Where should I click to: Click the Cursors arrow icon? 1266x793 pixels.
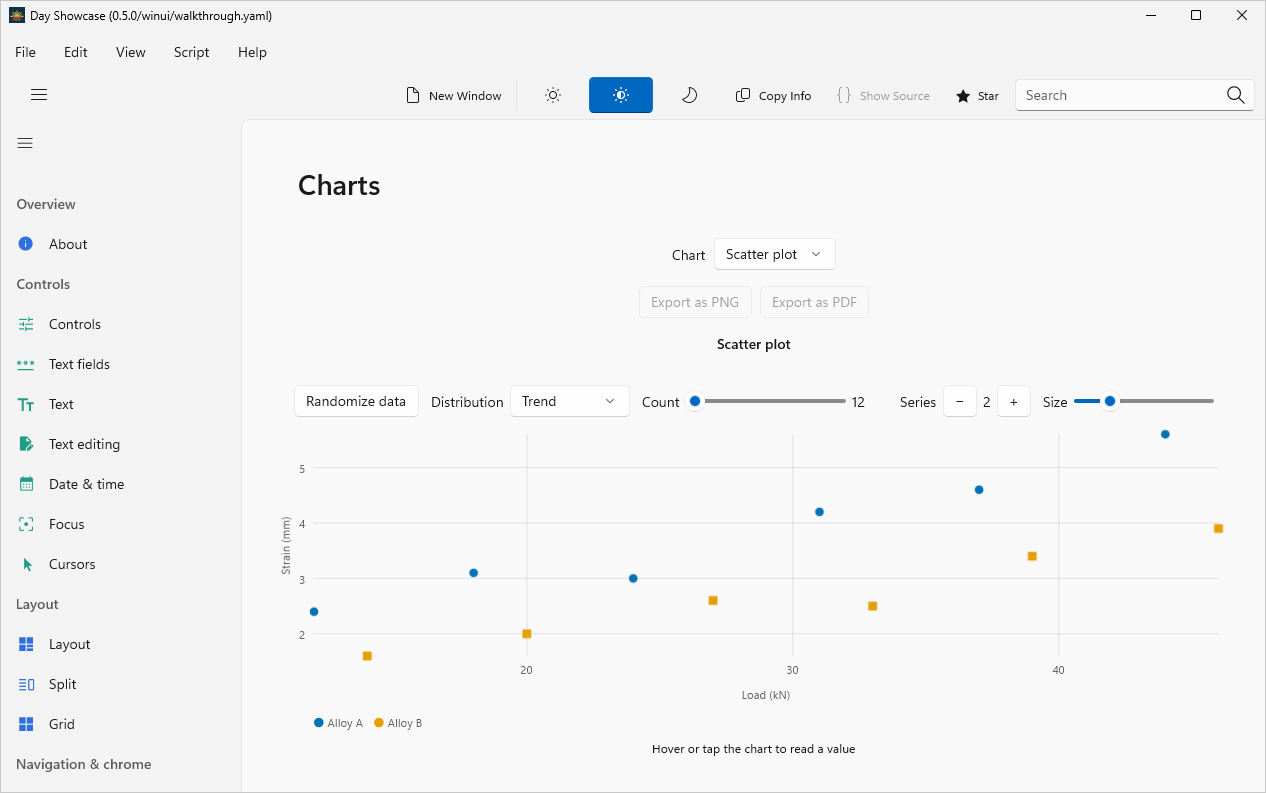coord(27,564)
